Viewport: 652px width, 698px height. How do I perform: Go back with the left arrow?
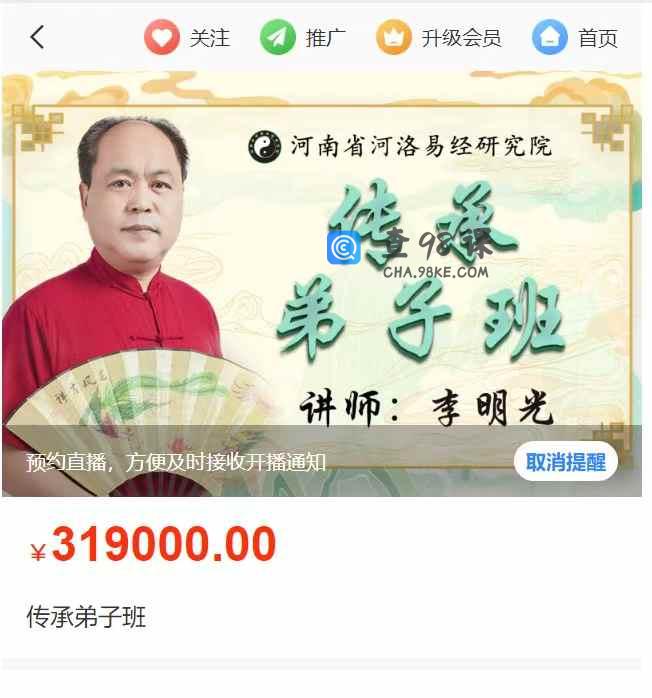37,37
